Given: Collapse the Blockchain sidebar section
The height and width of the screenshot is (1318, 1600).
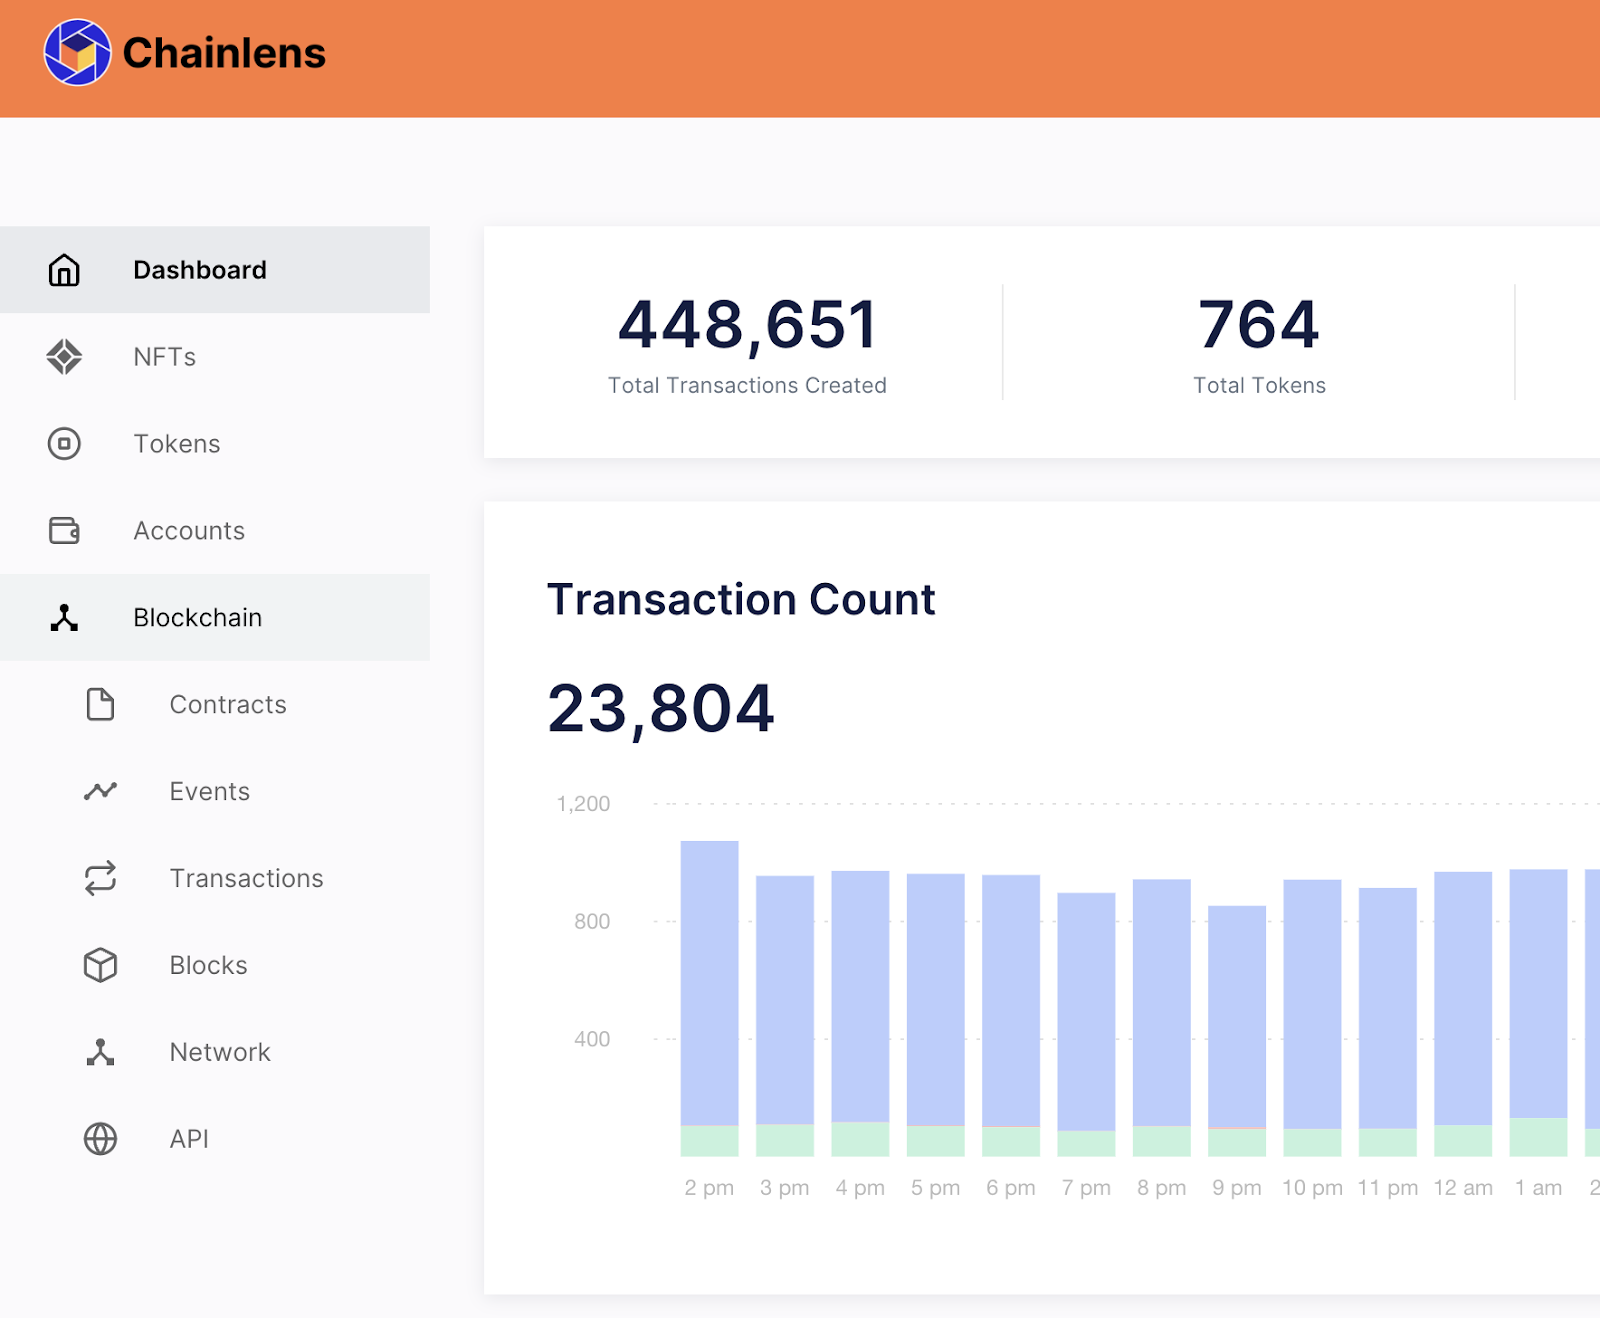Looking at the screenshot, I should [197, 618].
